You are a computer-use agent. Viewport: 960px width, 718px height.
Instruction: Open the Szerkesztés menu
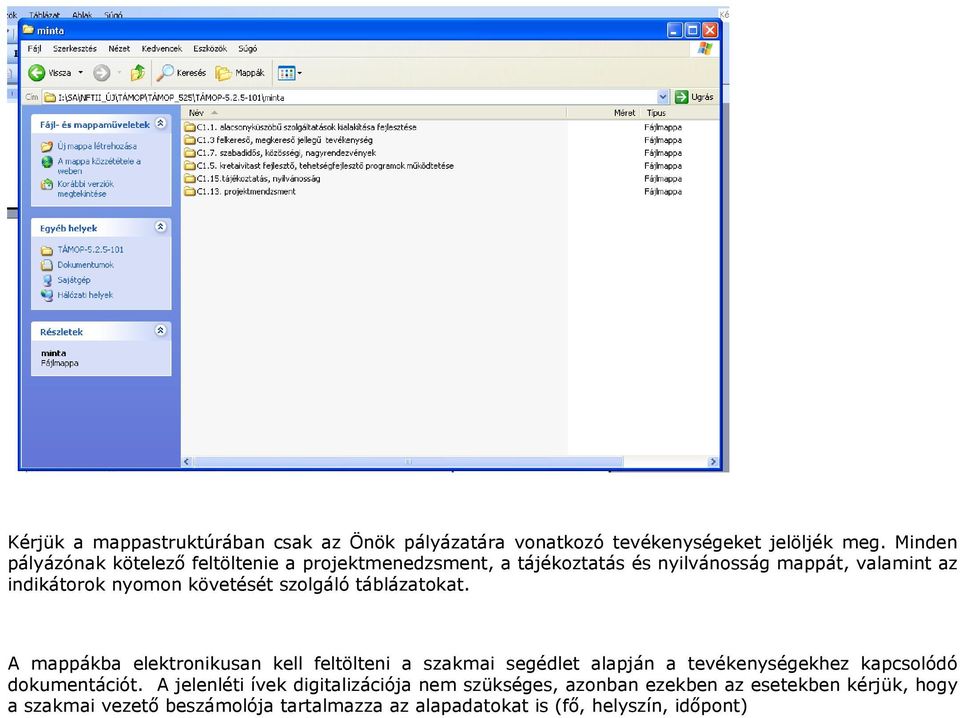[75, 49]
